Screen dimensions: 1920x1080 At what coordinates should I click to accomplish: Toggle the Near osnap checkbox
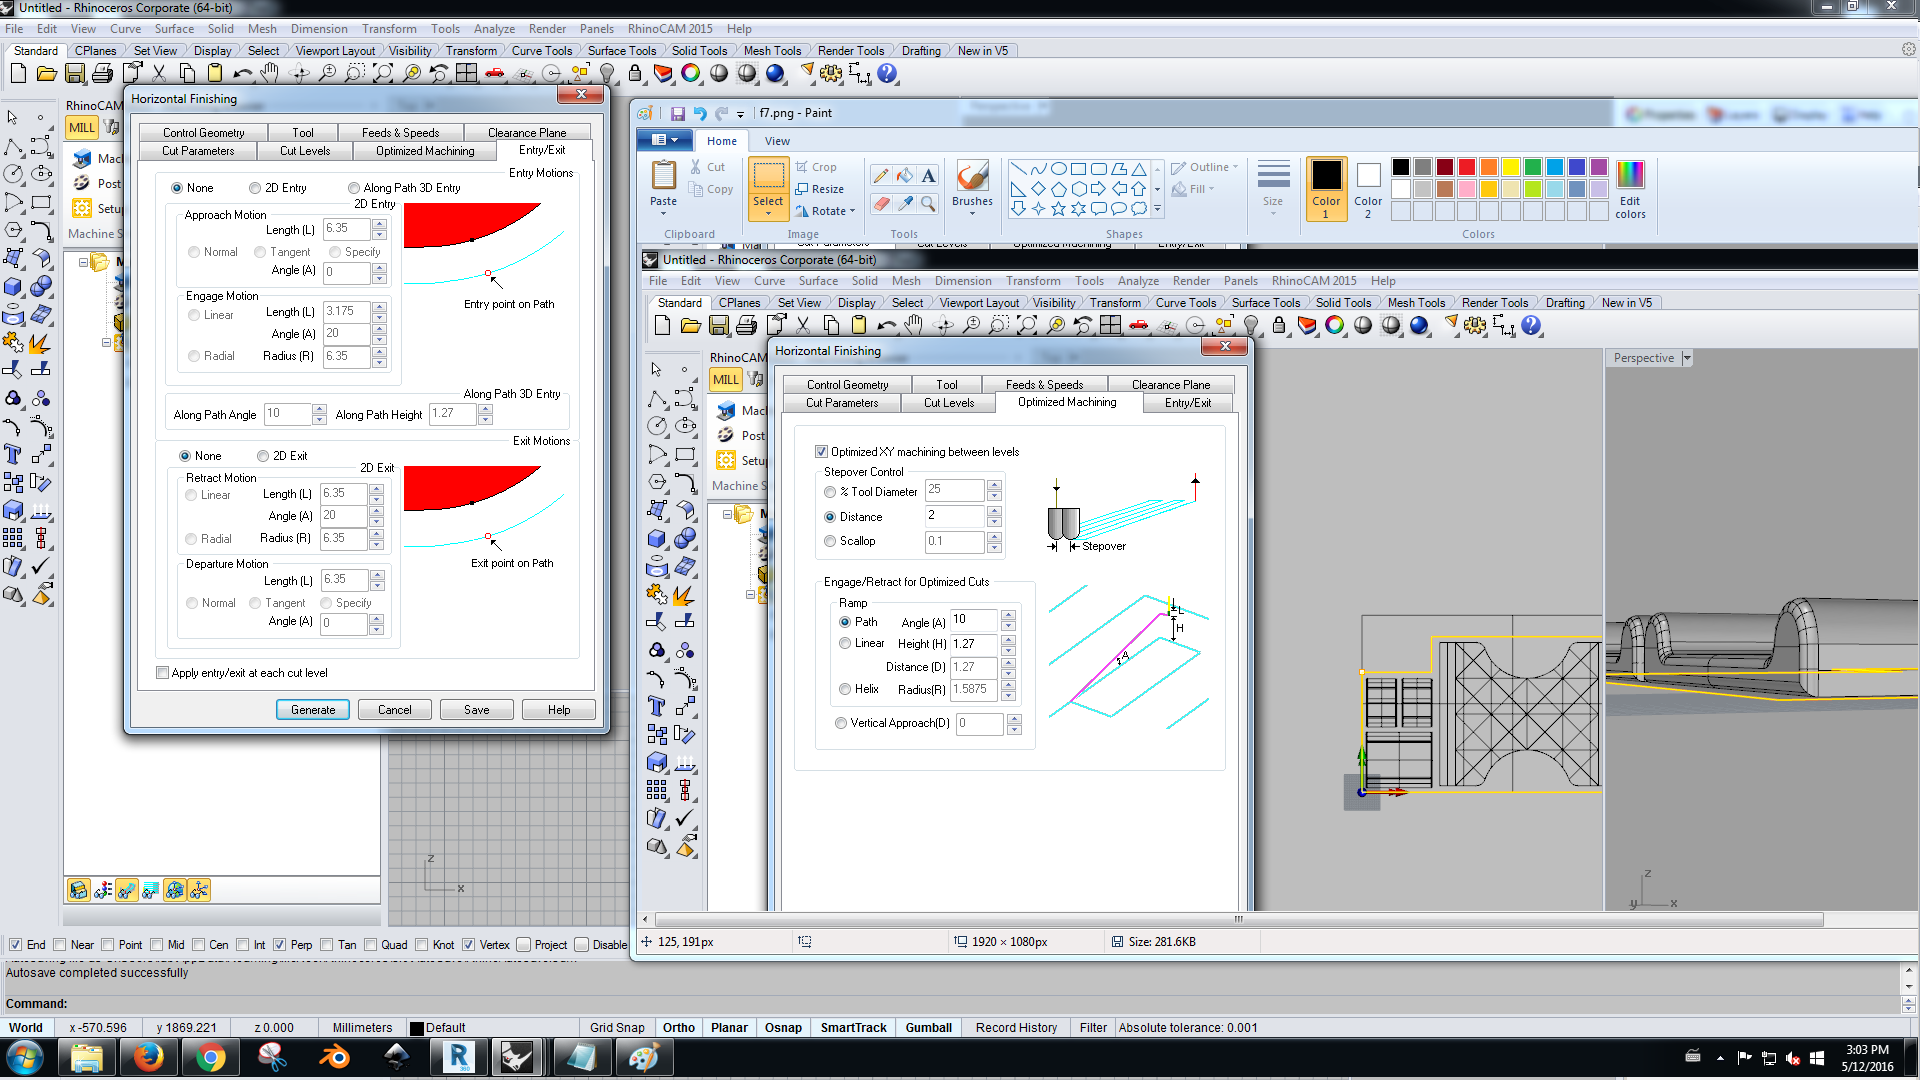[61, 945]
